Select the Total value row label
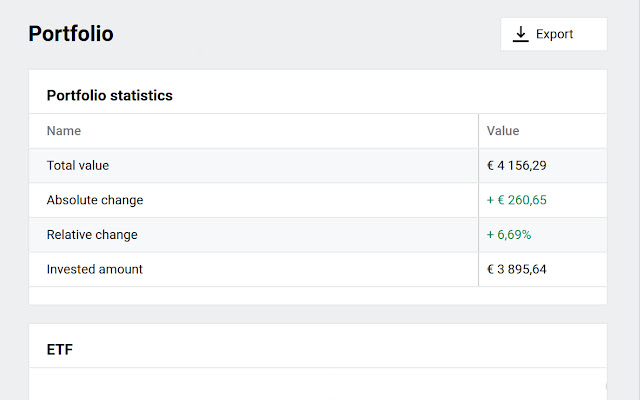The height and width of the screenshot is (400, 640). 78,165
